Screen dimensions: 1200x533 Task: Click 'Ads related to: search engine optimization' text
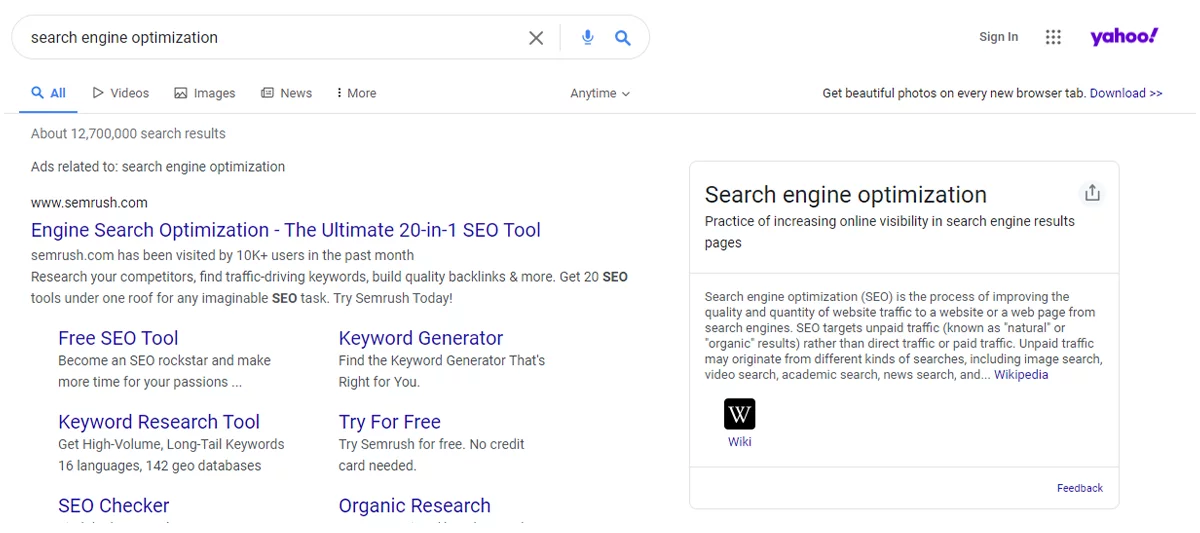[158, 167]
